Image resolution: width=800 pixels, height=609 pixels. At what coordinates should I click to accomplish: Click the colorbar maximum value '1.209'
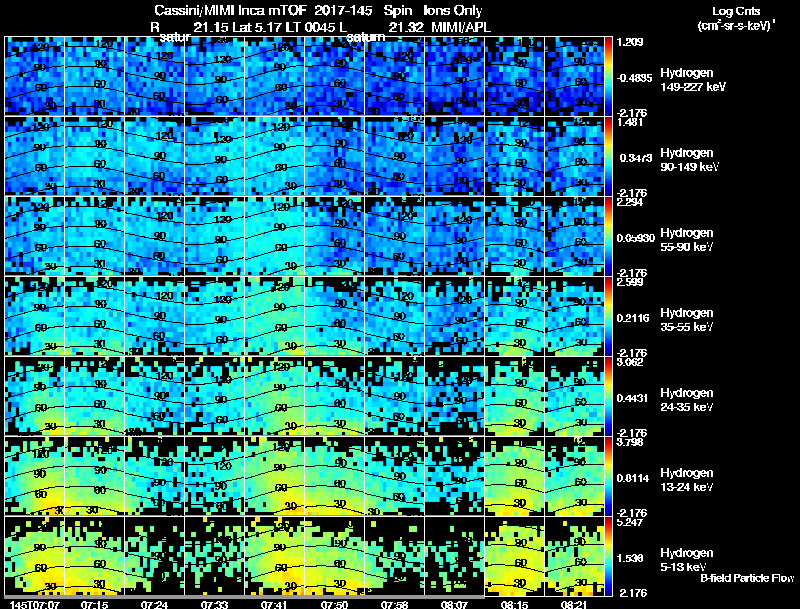(x=630, y=42)
